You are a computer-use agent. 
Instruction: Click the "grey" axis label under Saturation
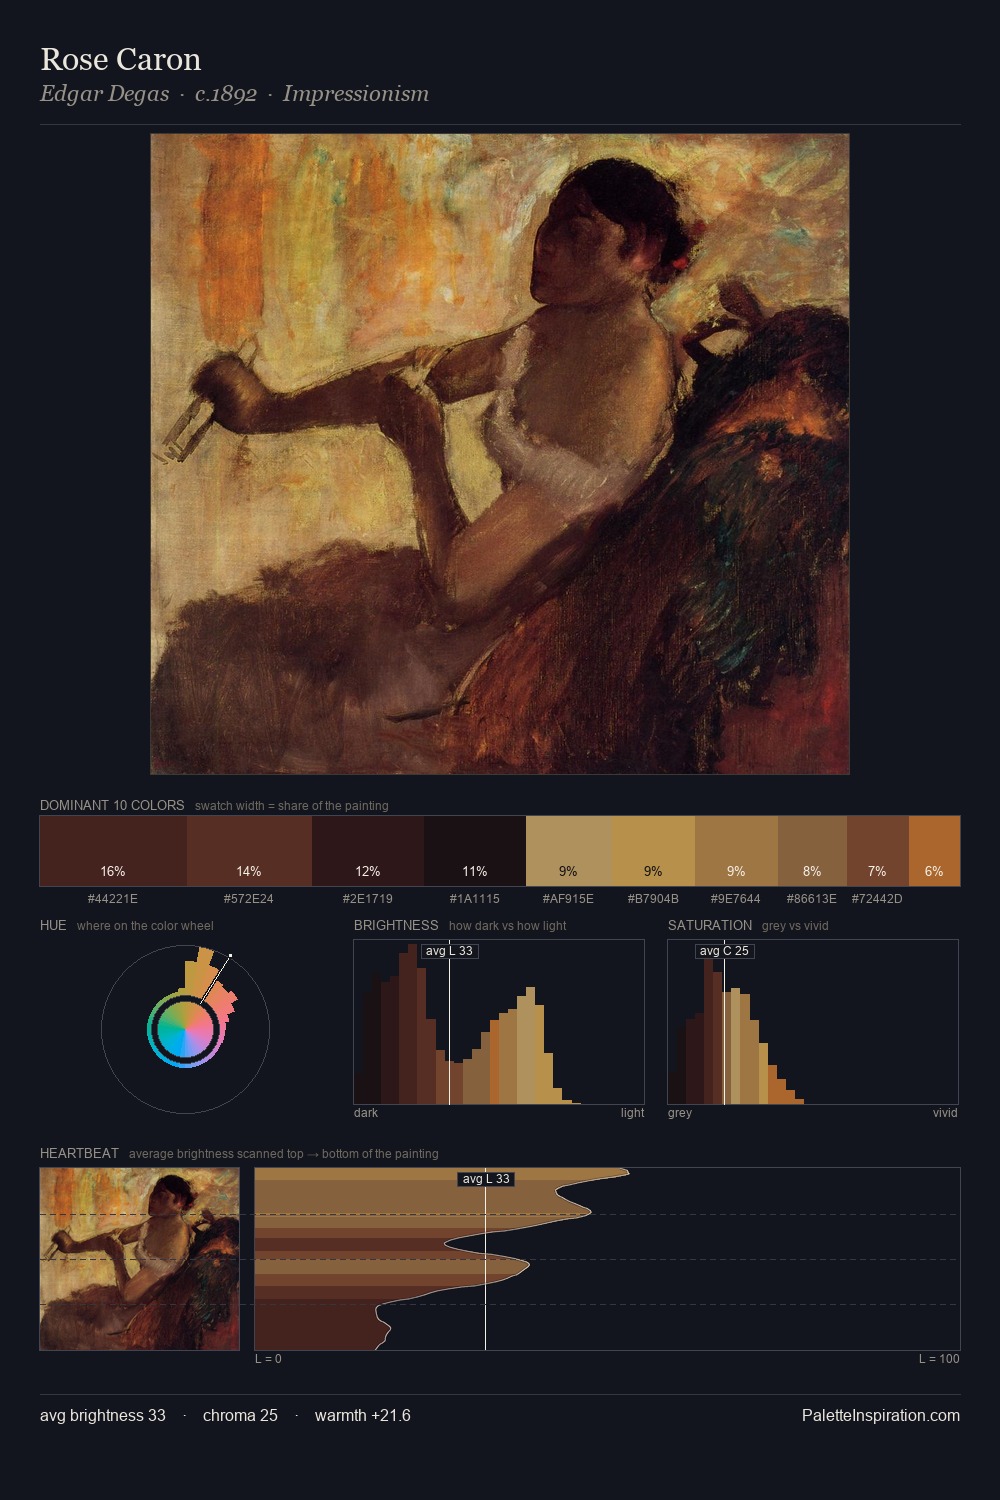(680, 1112)
